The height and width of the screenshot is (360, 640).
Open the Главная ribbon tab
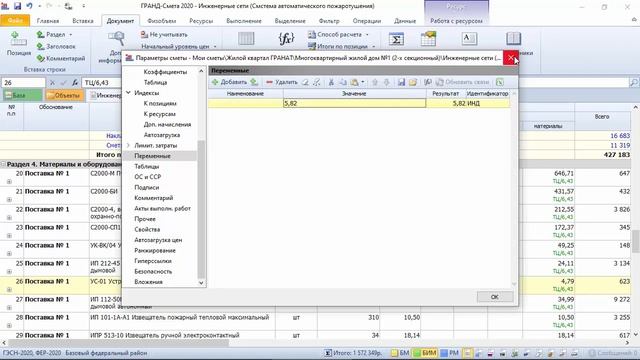point(48,21)
